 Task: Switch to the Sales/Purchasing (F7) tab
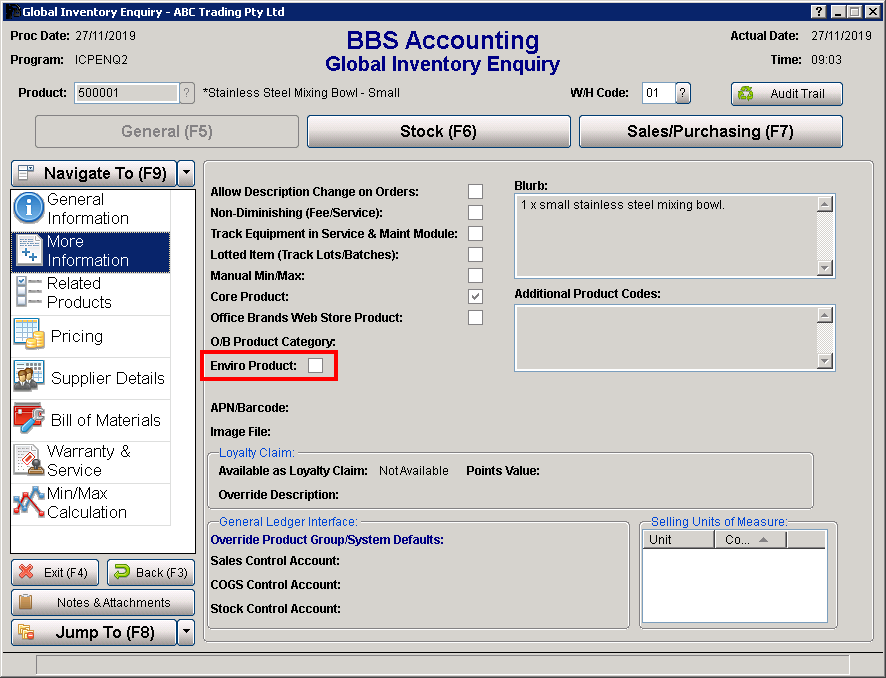point(710,132)
